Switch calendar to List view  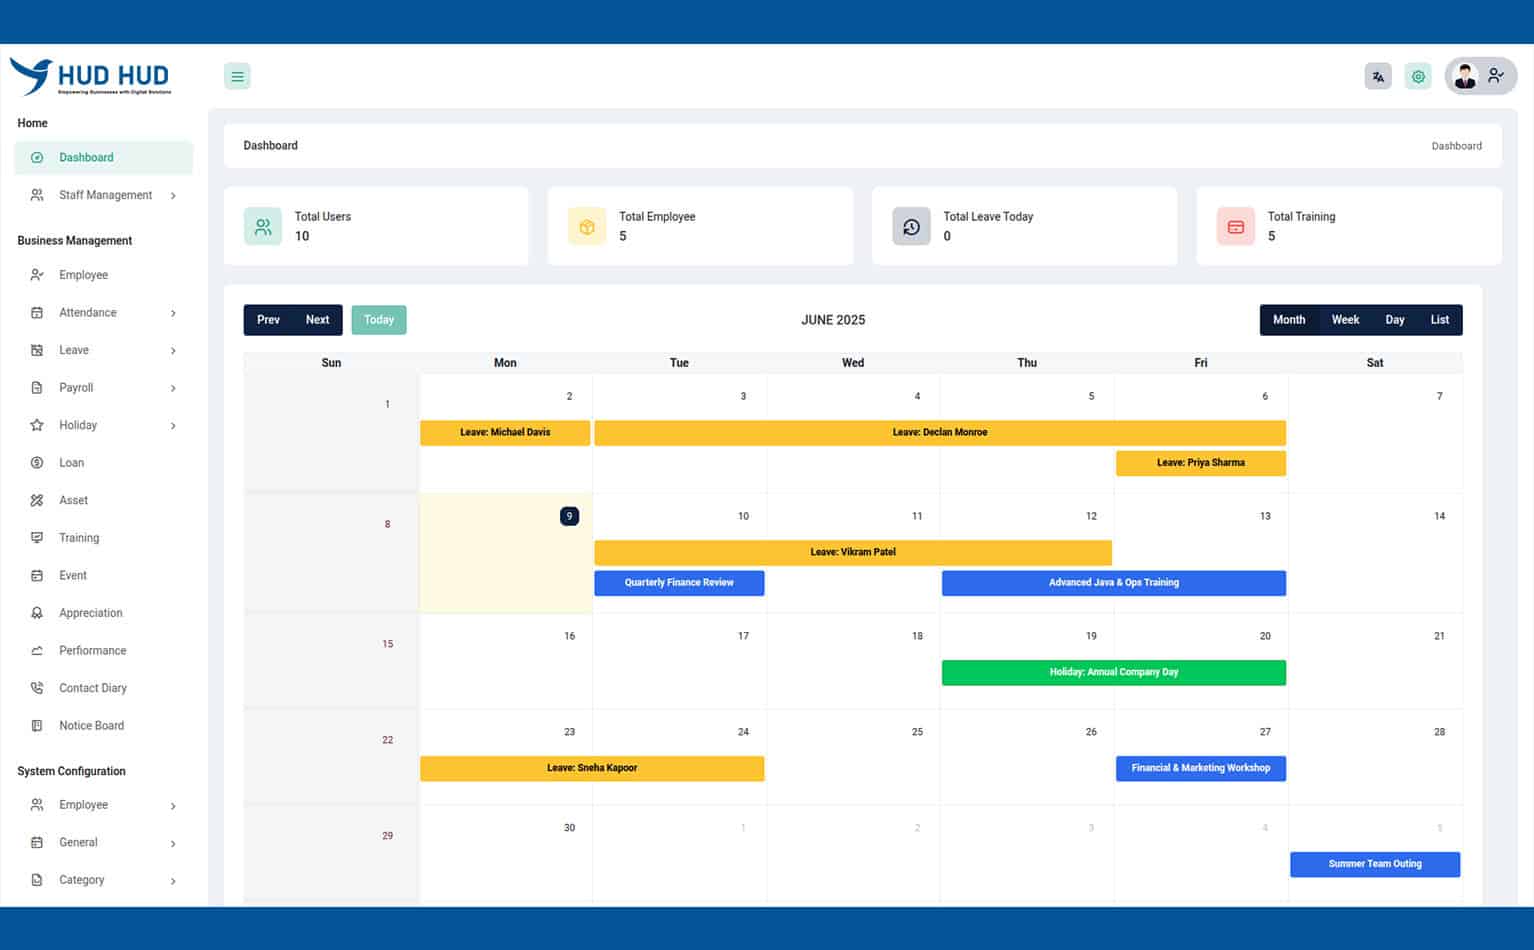[x=1439, y=320]
